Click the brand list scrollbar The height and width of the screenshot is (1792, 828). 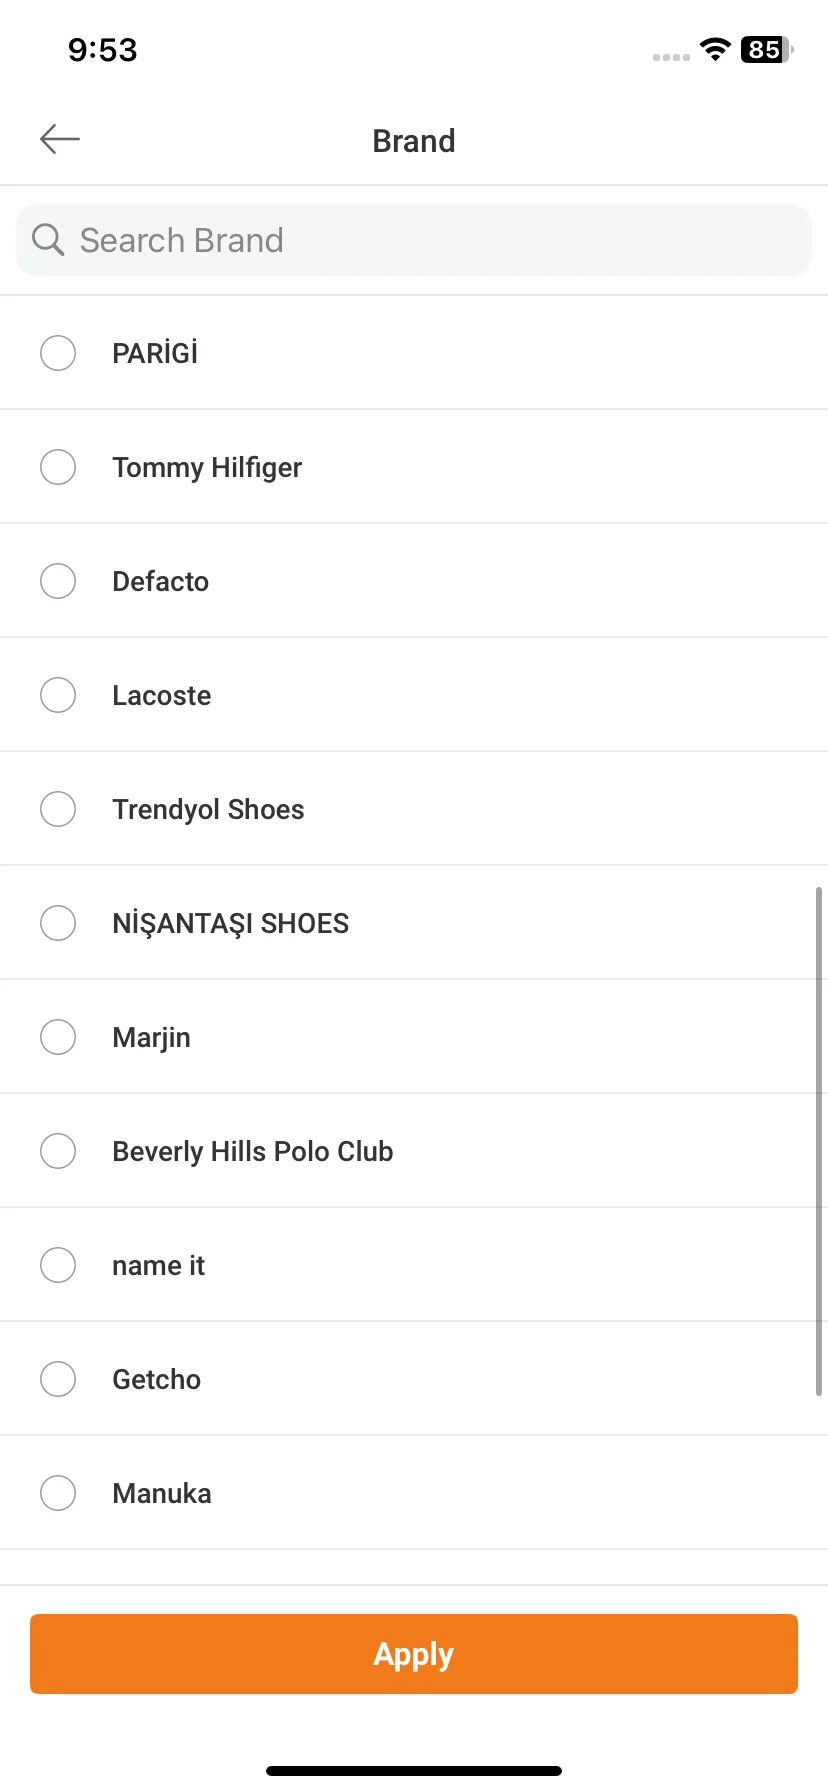[x=819, y=1141]
